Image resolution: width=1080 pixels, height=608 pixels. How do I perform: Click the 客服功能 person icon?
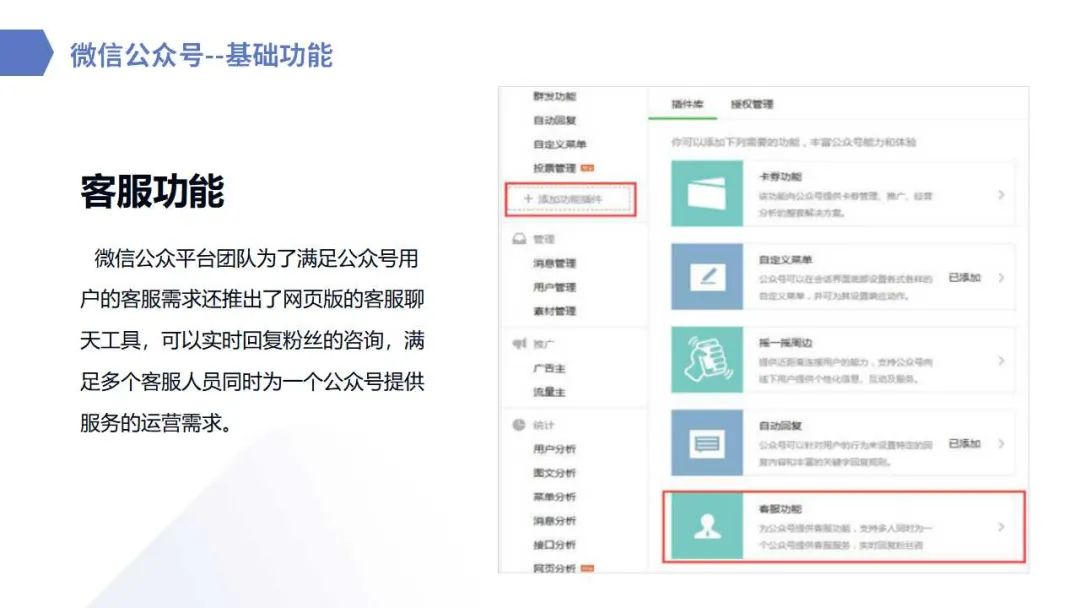tap(707, 526)
